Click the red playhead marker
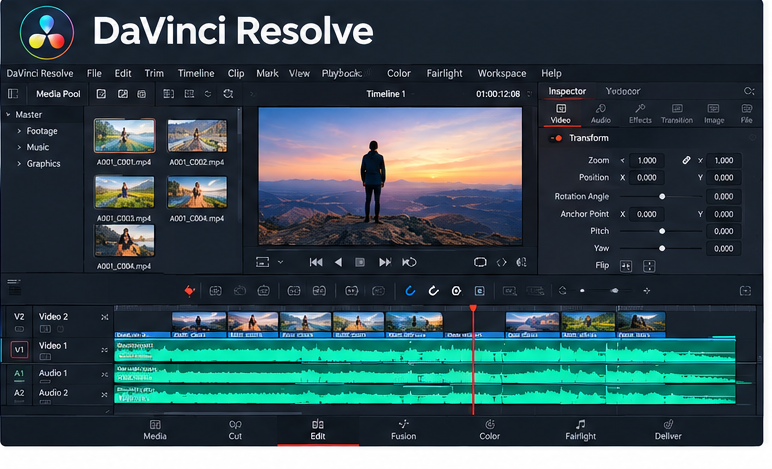Viewport: 772px width, 469px height. point(473,308)
